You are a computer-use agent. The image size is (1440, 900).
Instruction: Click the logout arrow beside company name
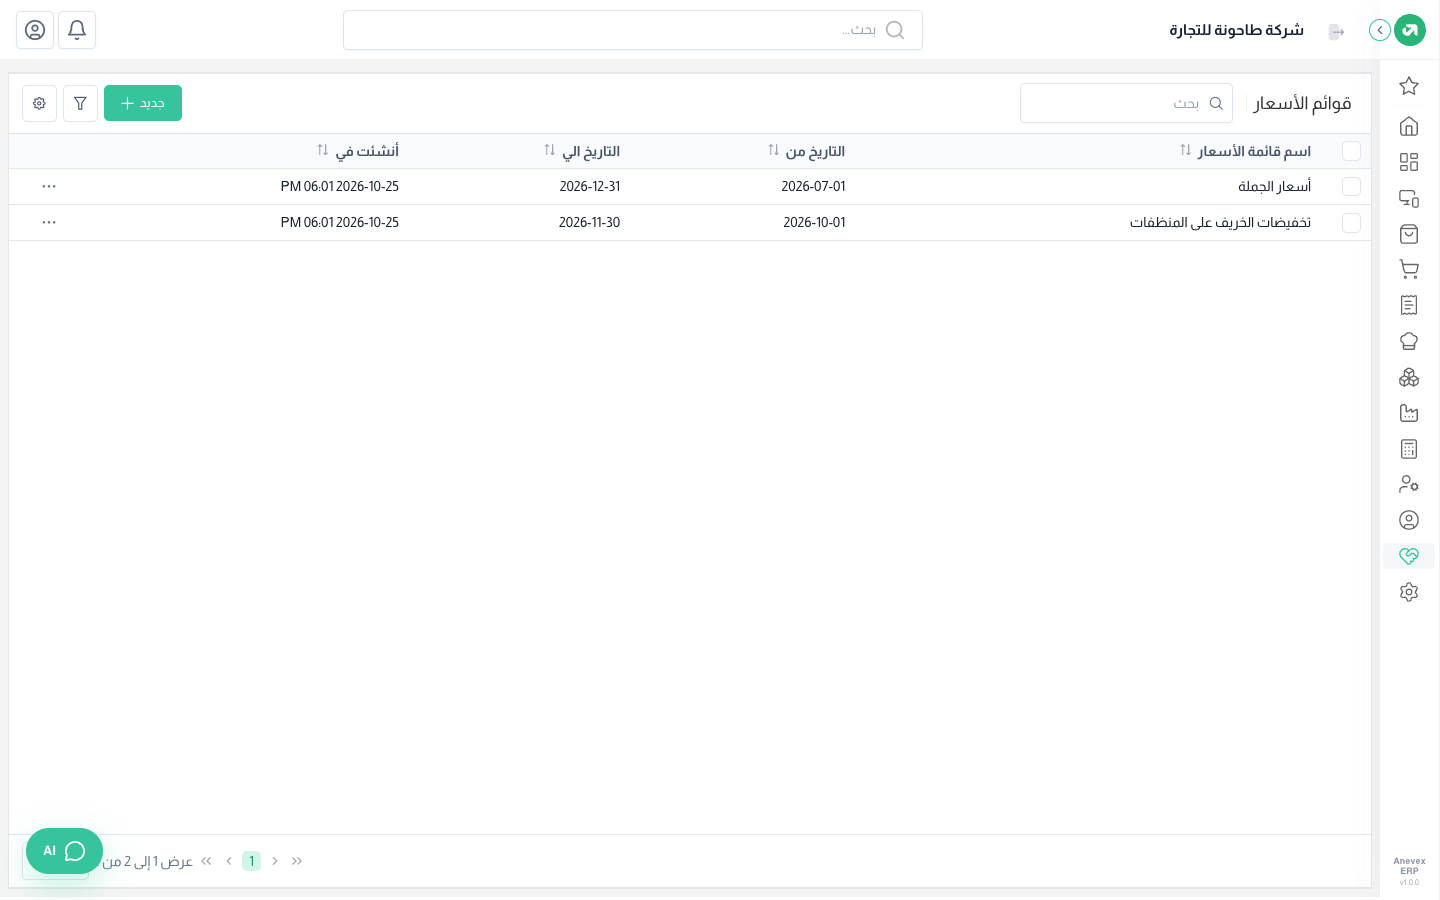coord(1336,32)
